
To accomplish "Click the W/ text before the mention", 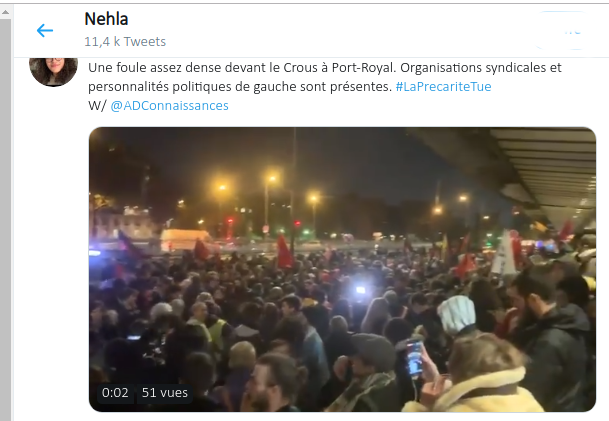I will (x=97, y=106).
